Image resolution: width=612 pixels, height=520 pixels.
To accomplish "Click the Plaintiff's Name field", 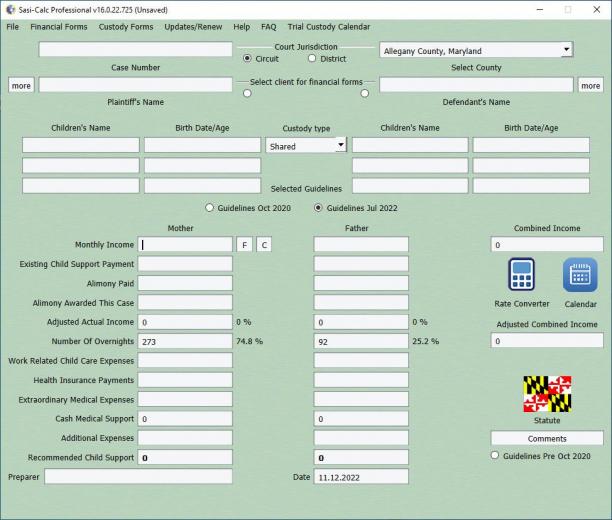I will point(135,85).
